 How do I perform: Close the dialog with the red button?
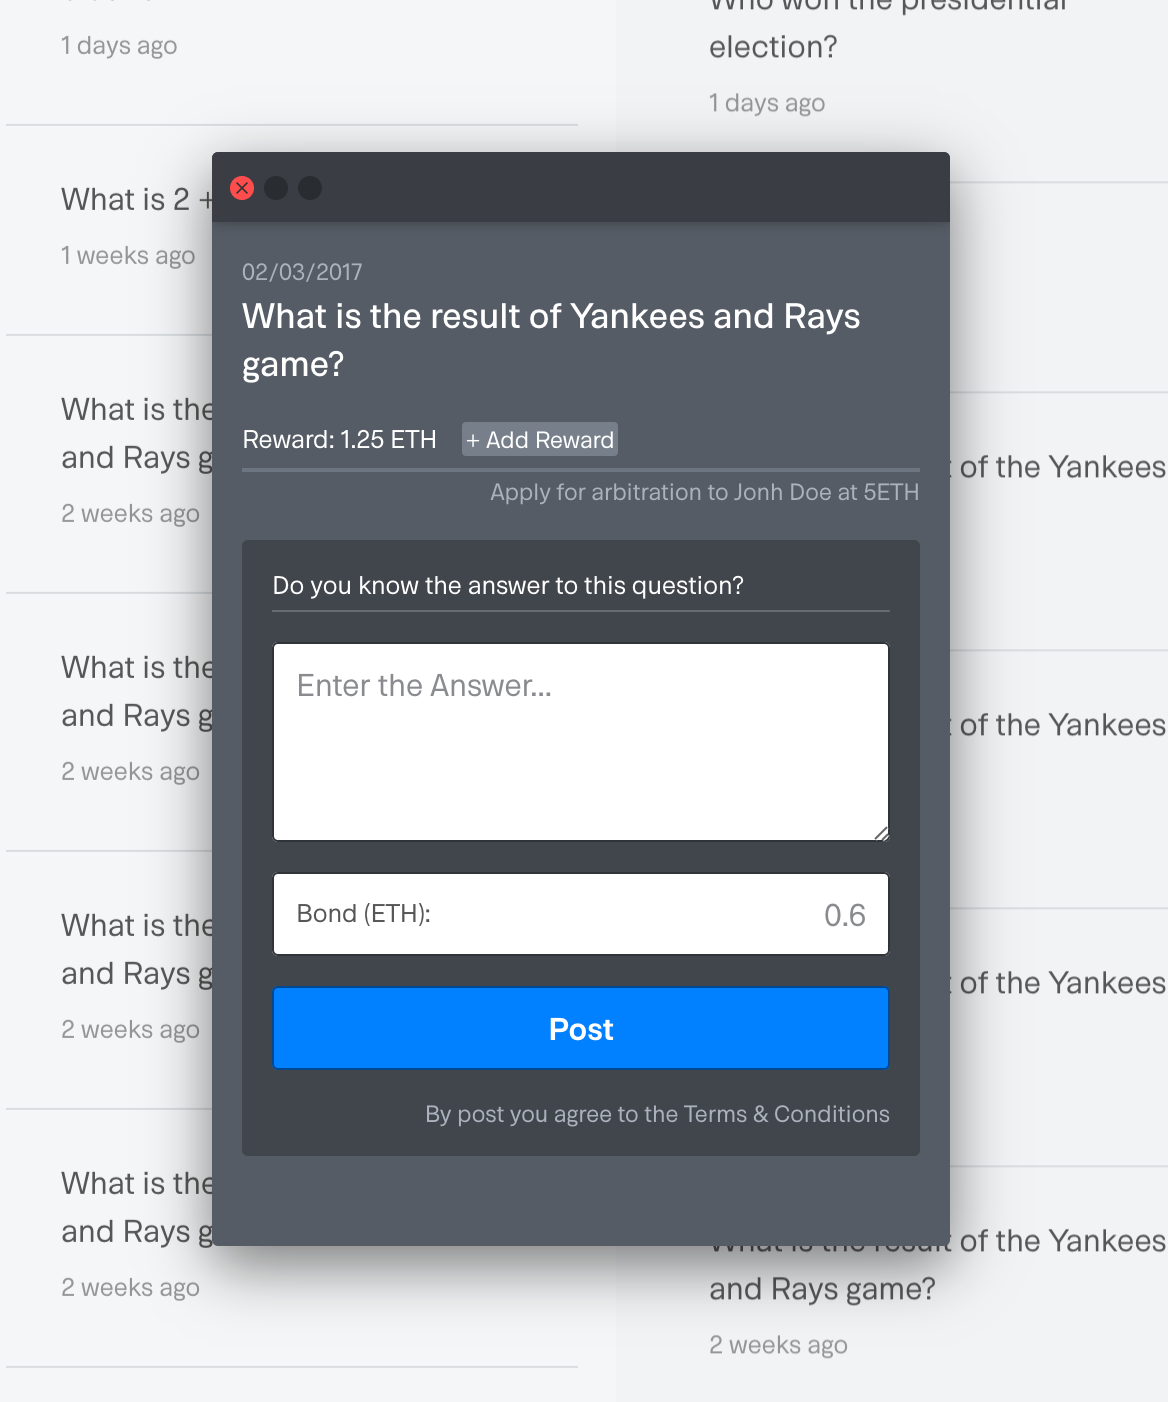(242, 188)
